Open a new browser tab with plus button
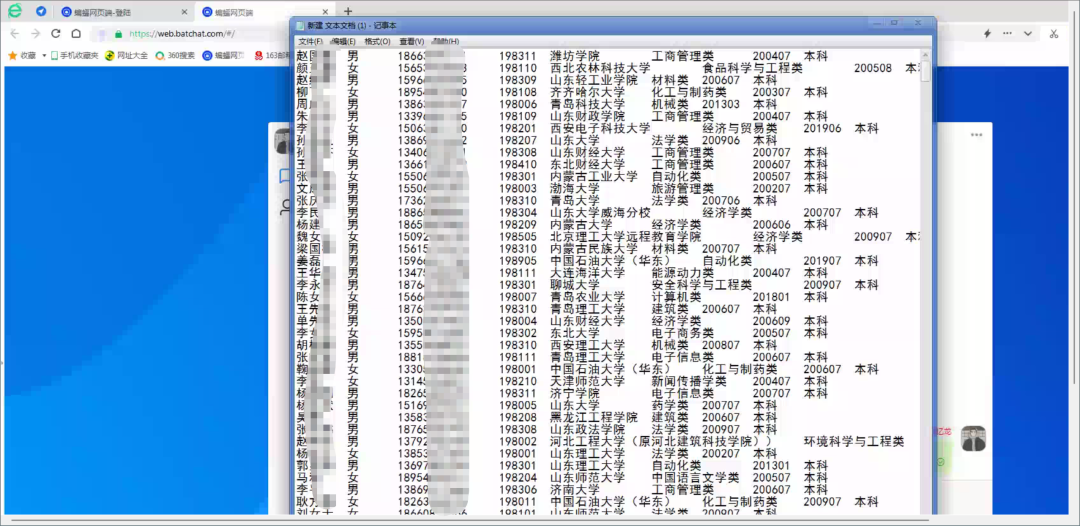 [x=348, y=12]
